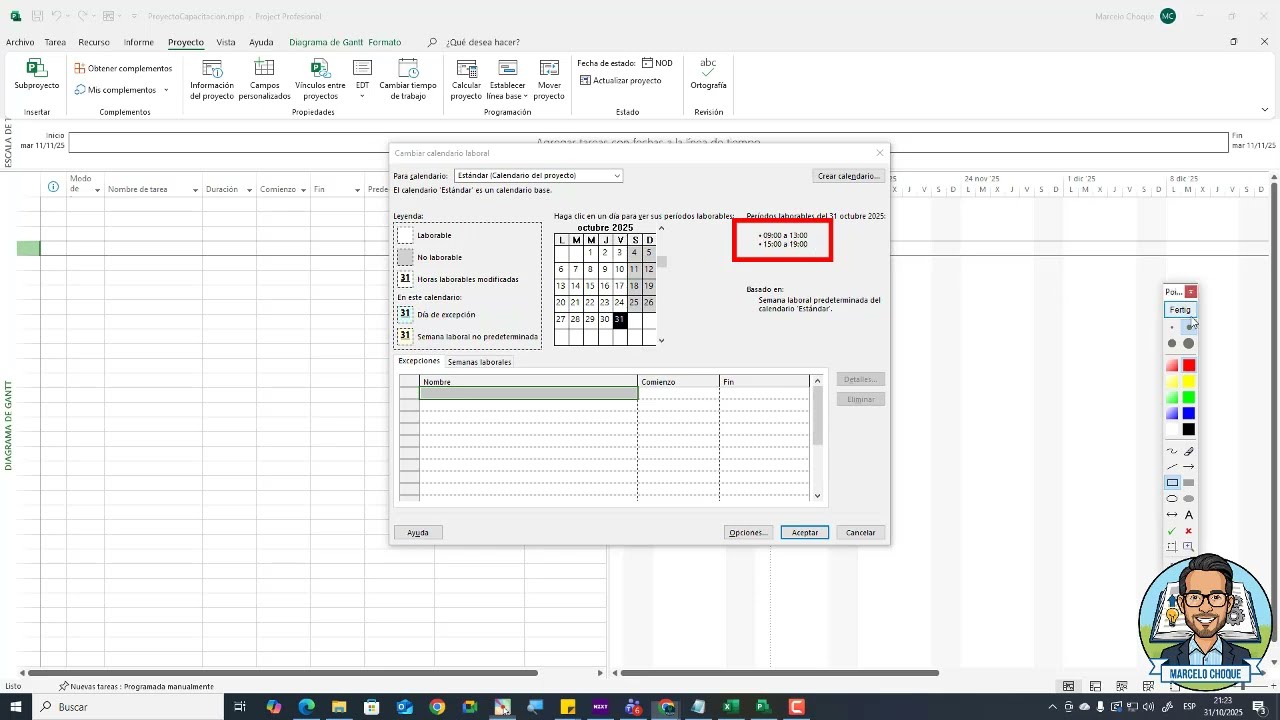Open Duración column filter arrow
The width and height of the screenshot is (1280, 720).
tap(250, 190)
